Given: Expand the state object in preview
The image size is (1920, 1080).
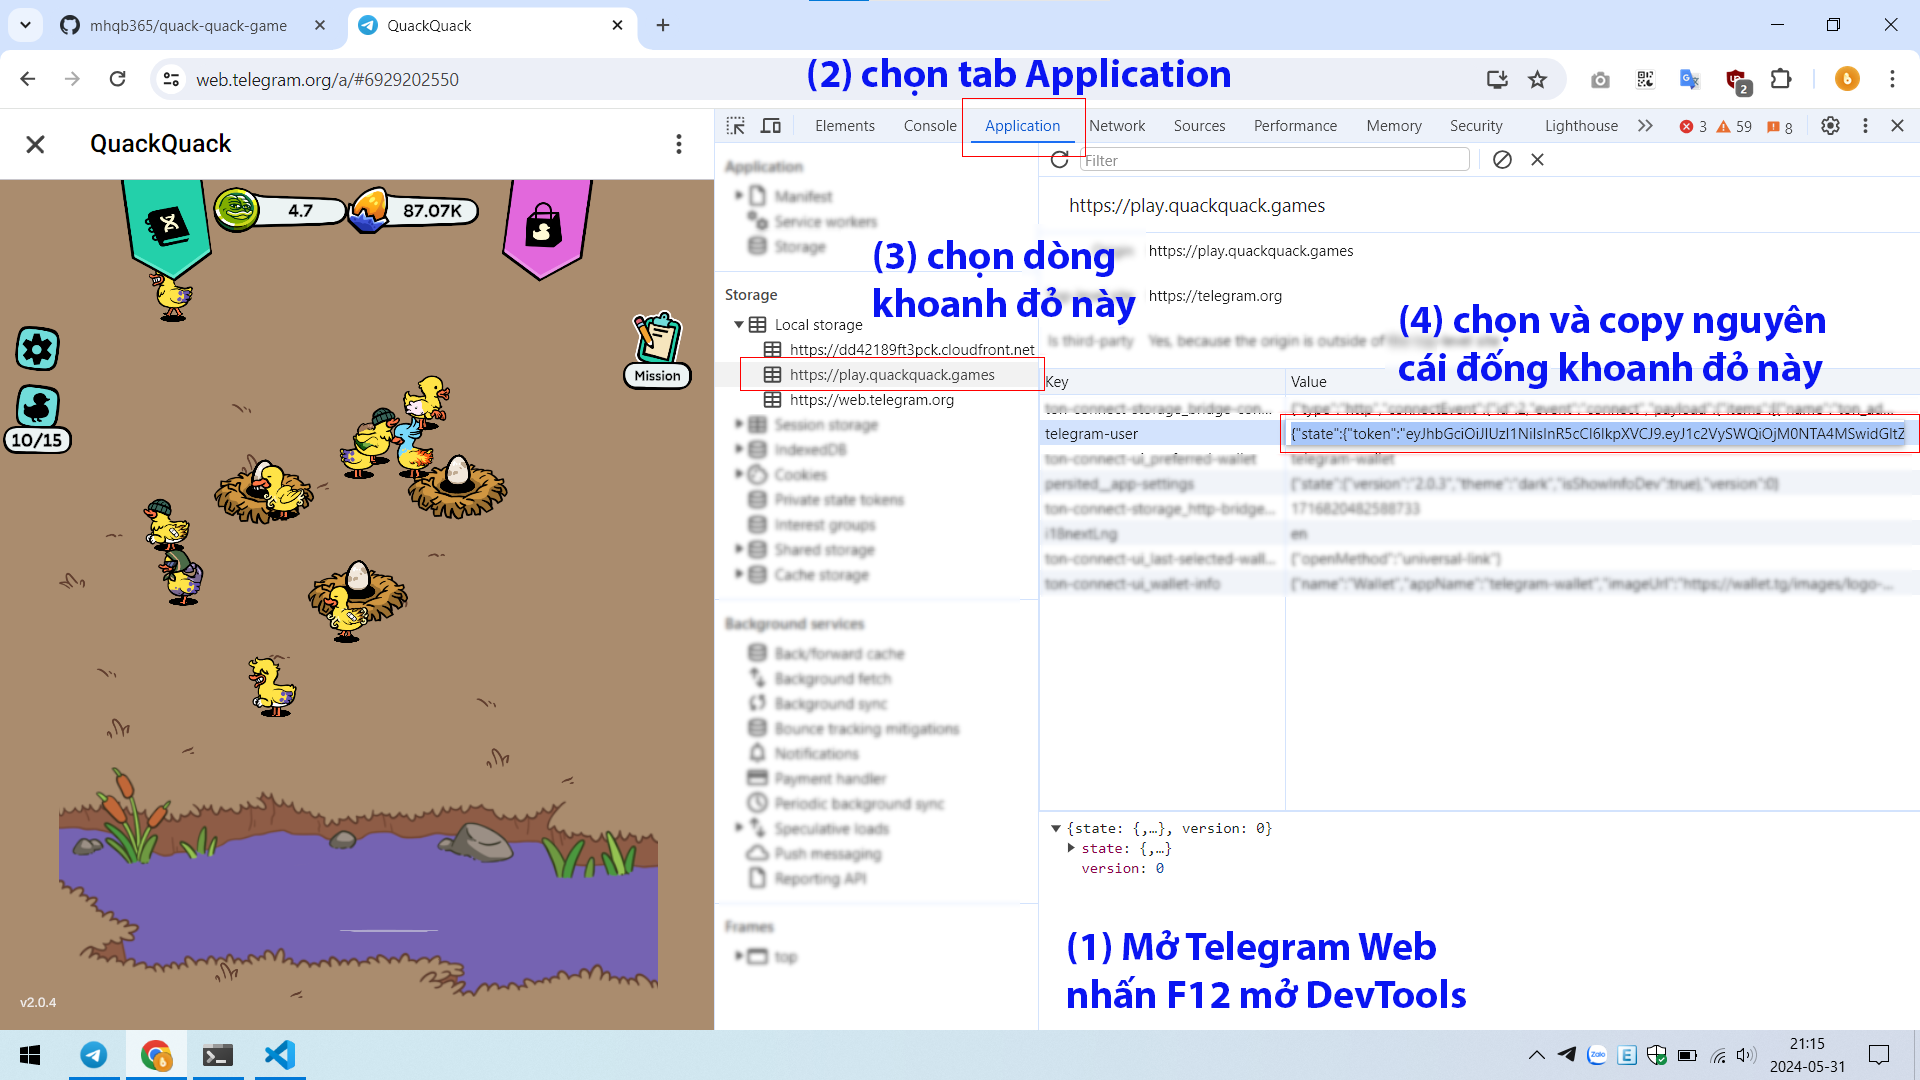Looking at the screenshot, I should tap(1071, 848).
